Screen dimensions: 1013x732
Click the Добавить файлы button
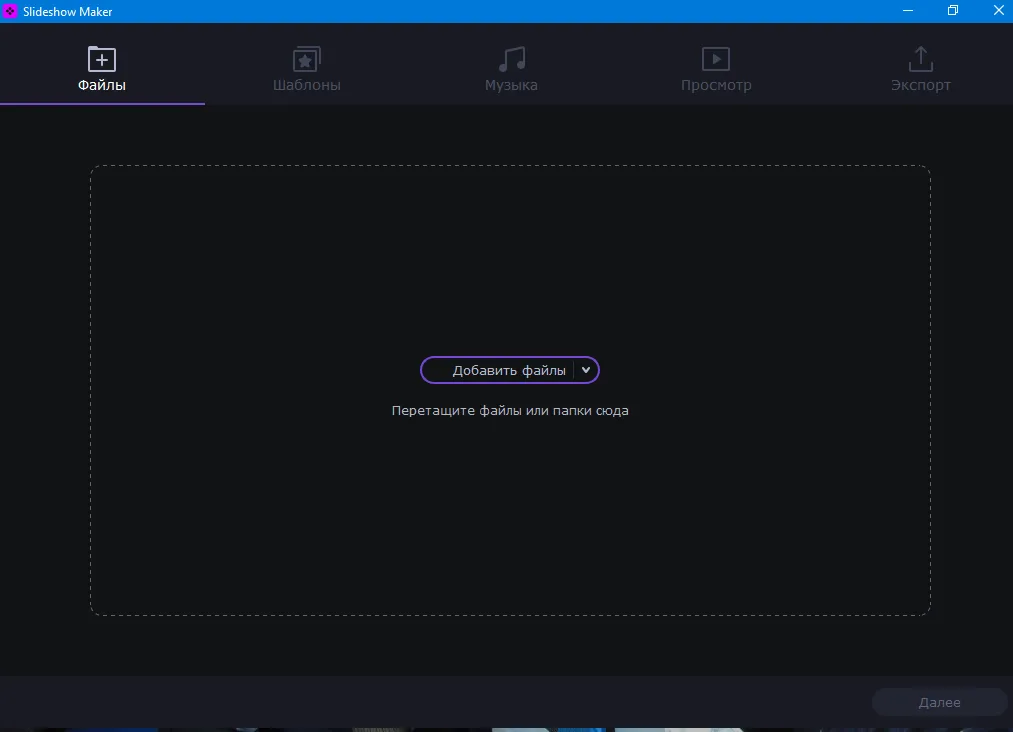pyautogui.click(x=500, y=370)
